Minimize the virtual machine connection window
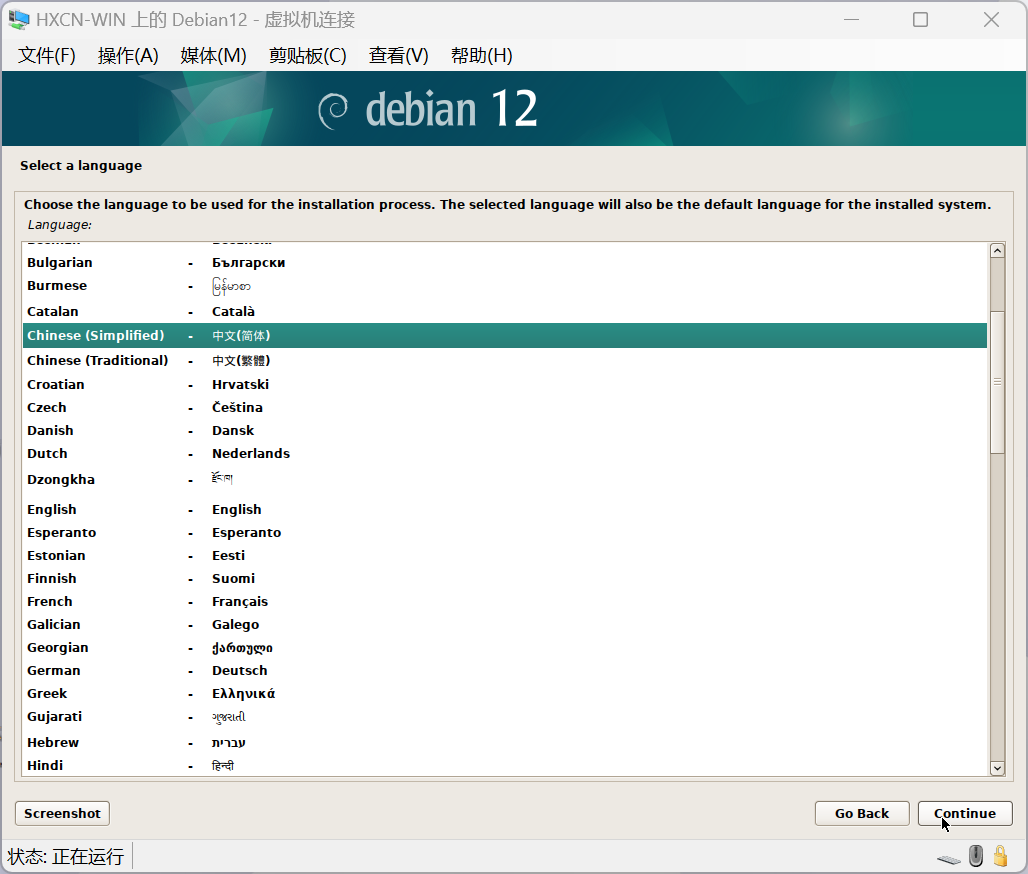The height and width of the screenshot is (874, 1028). pos(851,20)
